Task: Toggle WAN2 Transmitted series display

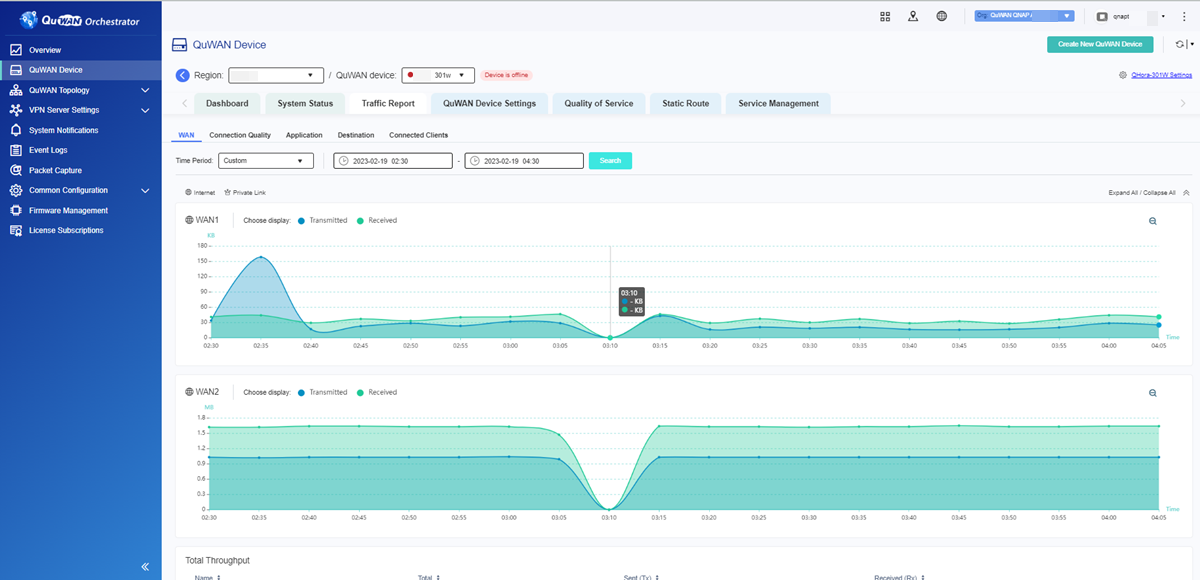Action: (x=323, y=392)
